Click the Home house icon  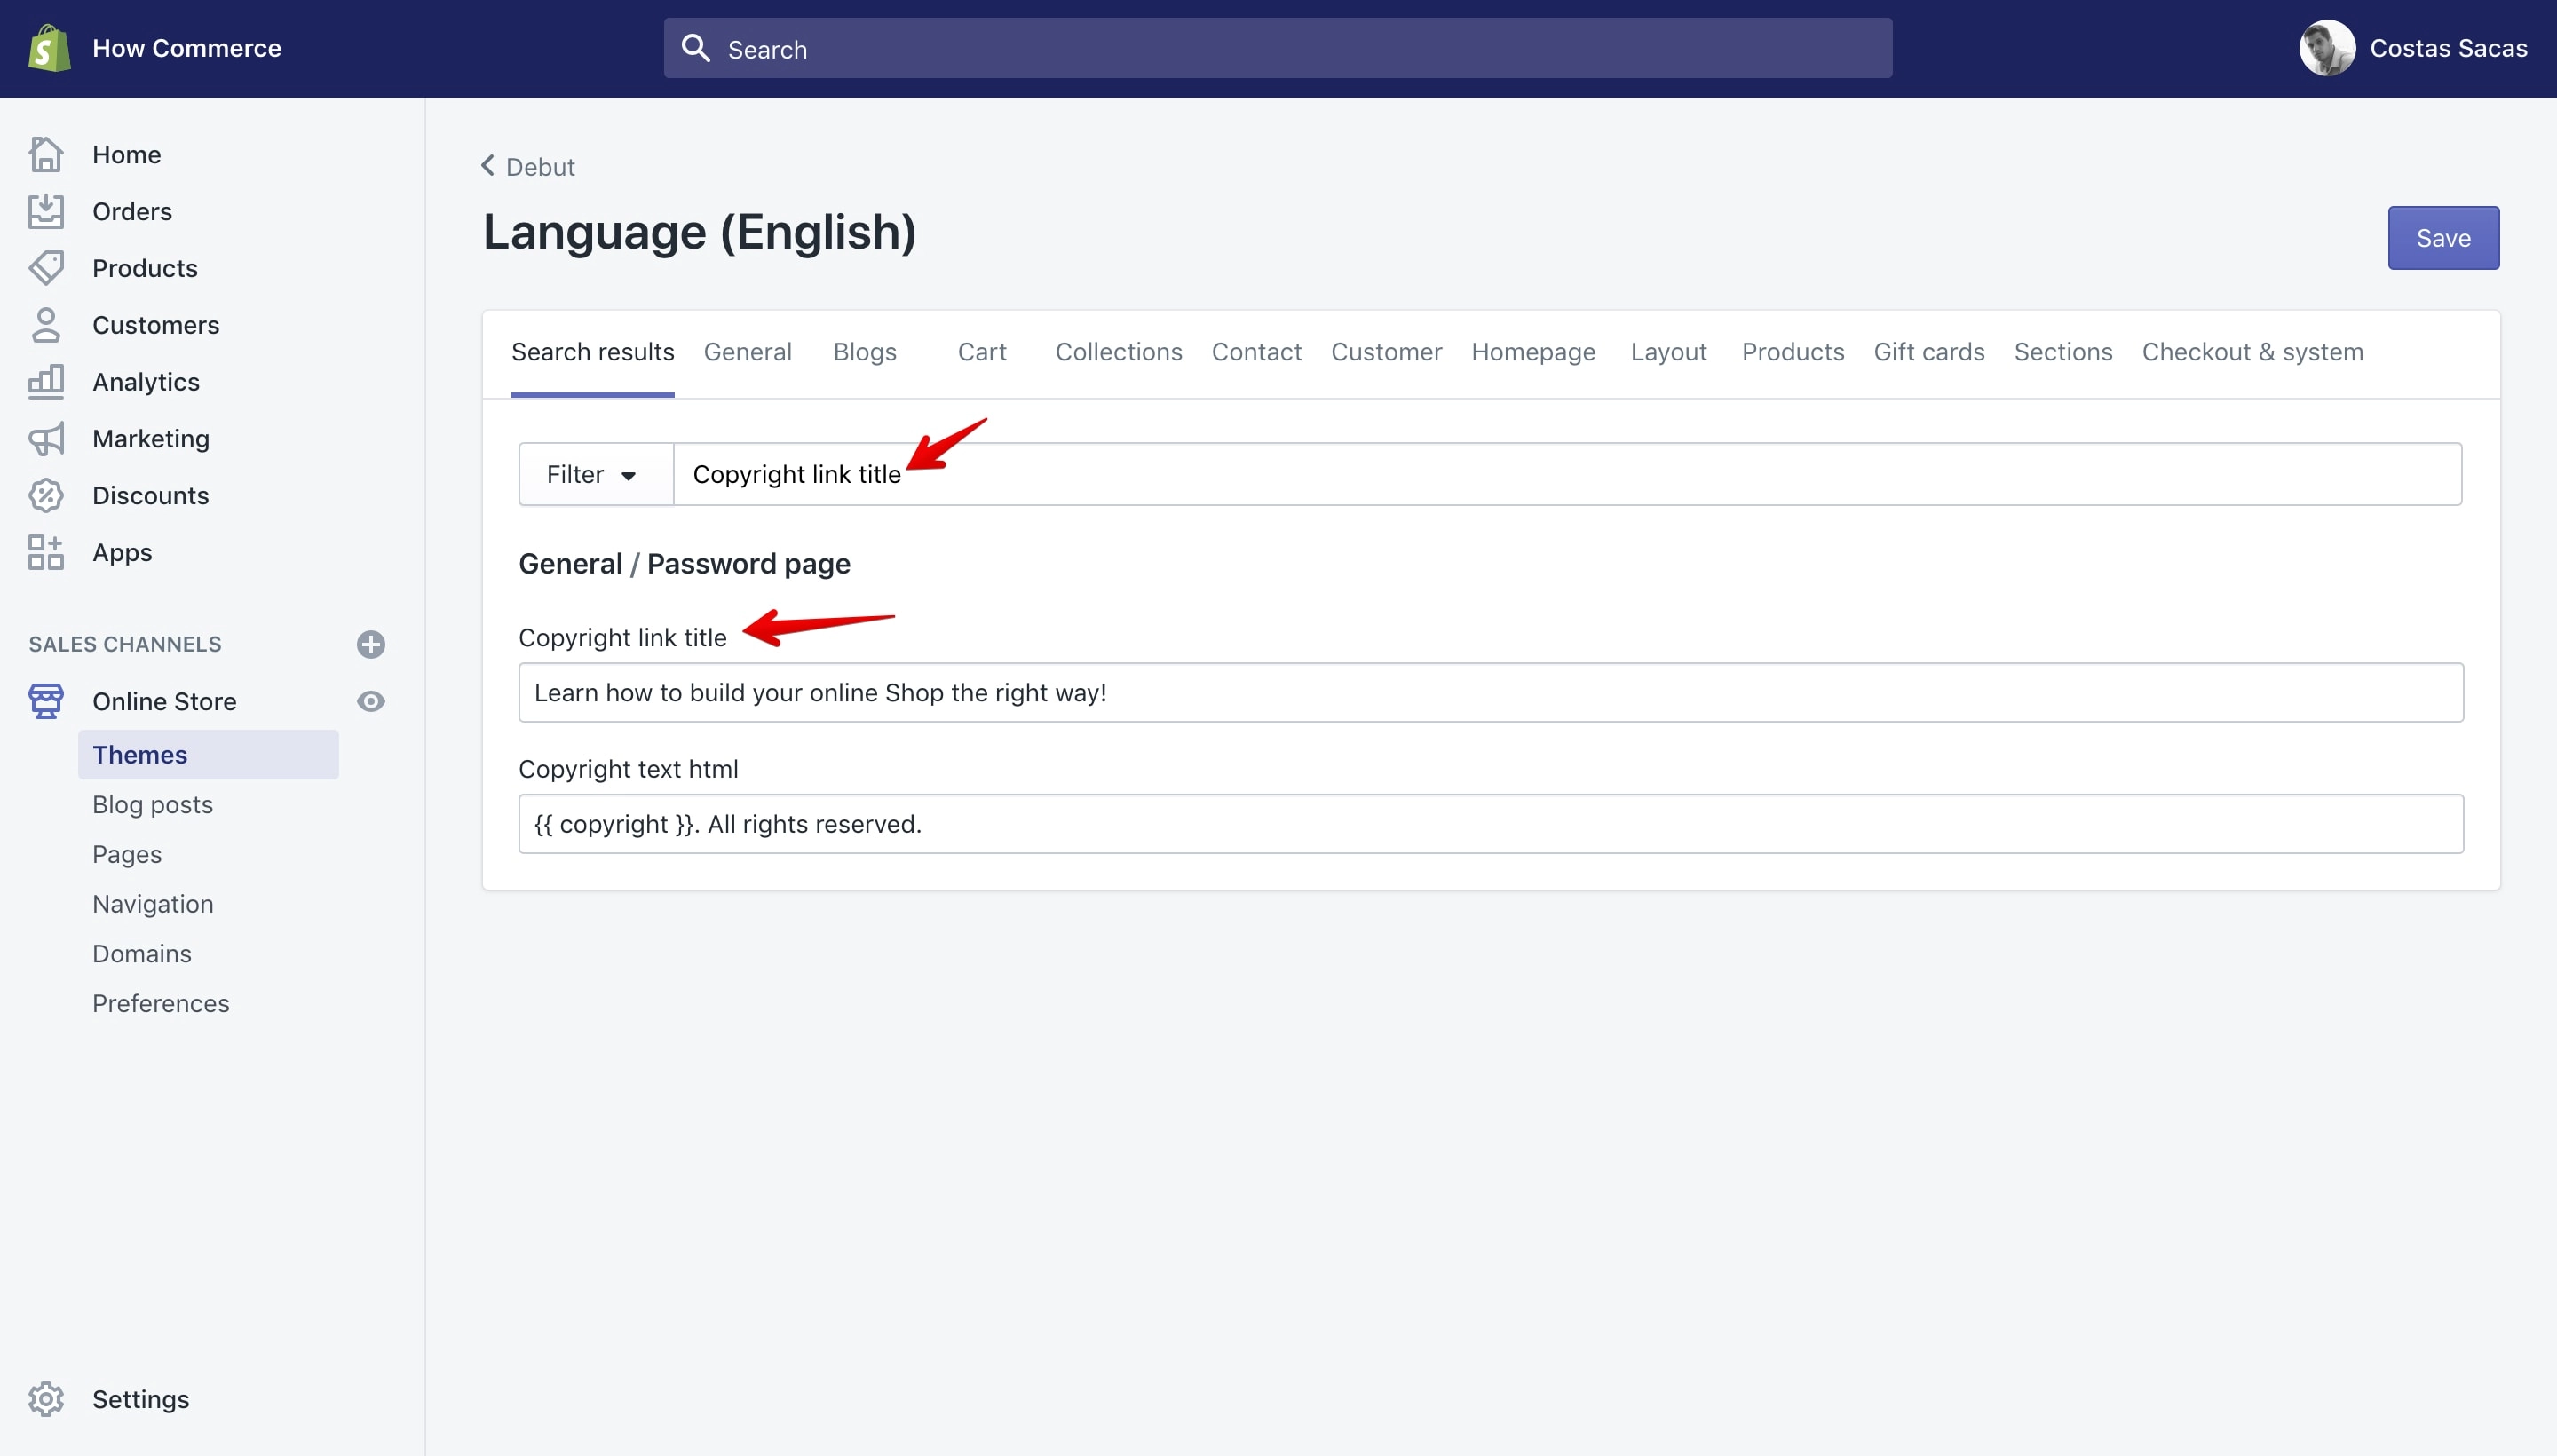pyautogui.click(x=46, y=154)
